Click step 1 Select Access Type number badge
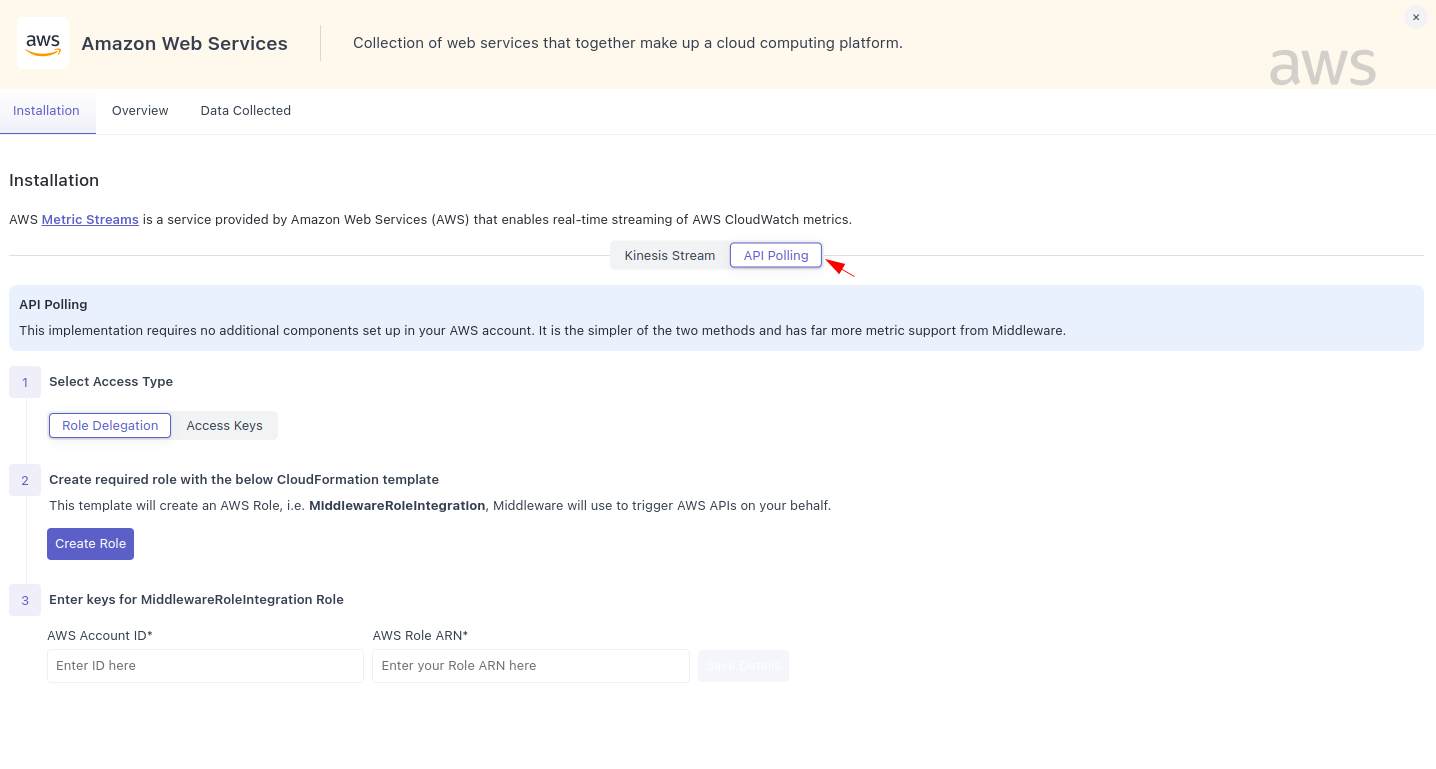The width and height of the screenshot is (1436, 769). click(24, 381)
